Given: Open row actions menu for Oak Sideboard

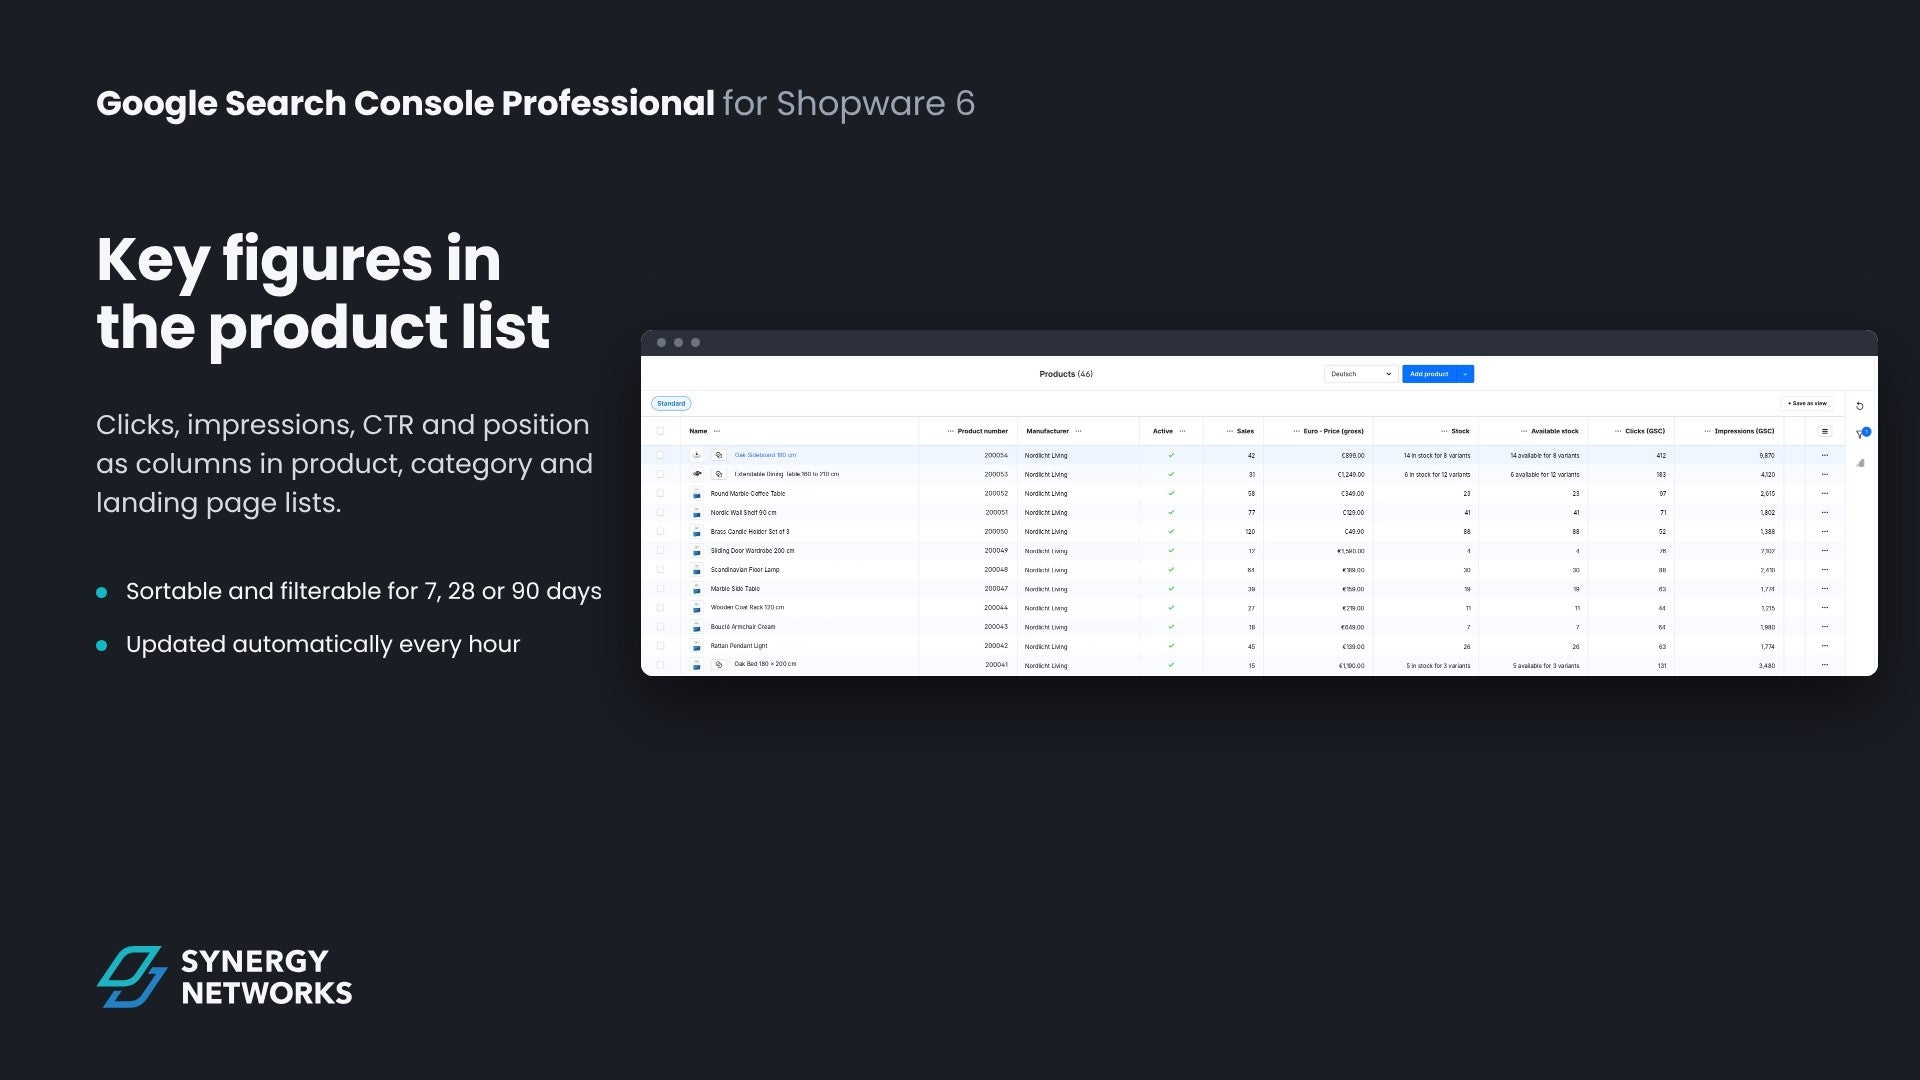Looking at the screenshot, I should 1824,455.
